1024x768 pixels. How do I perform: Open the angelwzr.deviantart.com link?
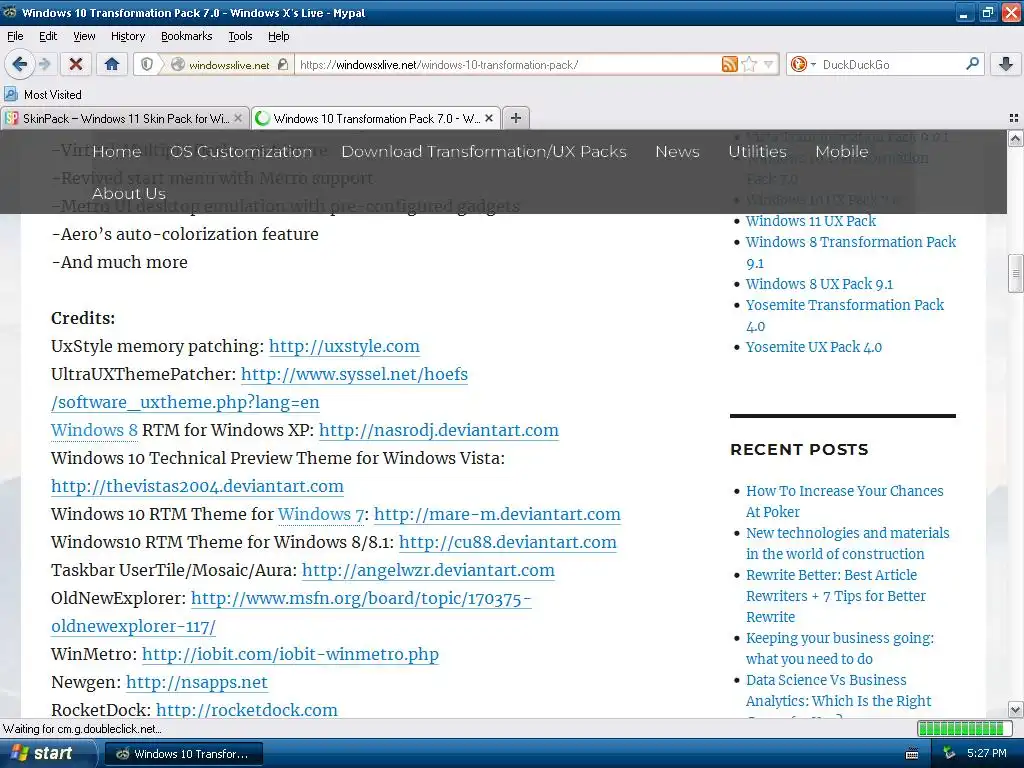point(428,571)
